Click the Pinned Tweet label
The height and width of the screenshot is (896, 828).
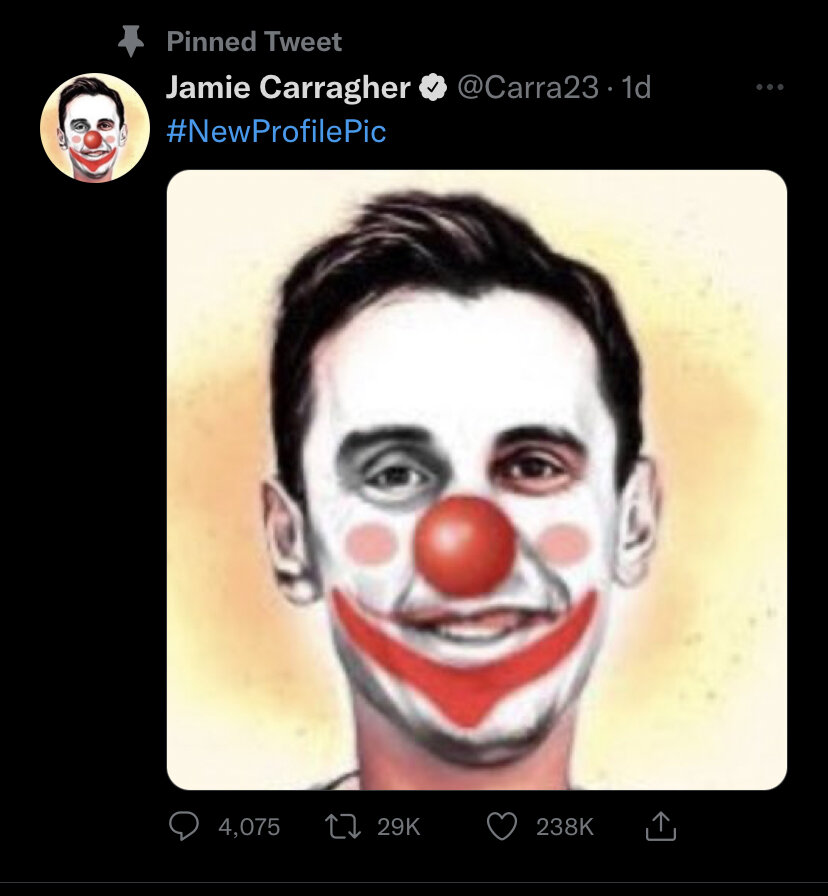(254, 42)
